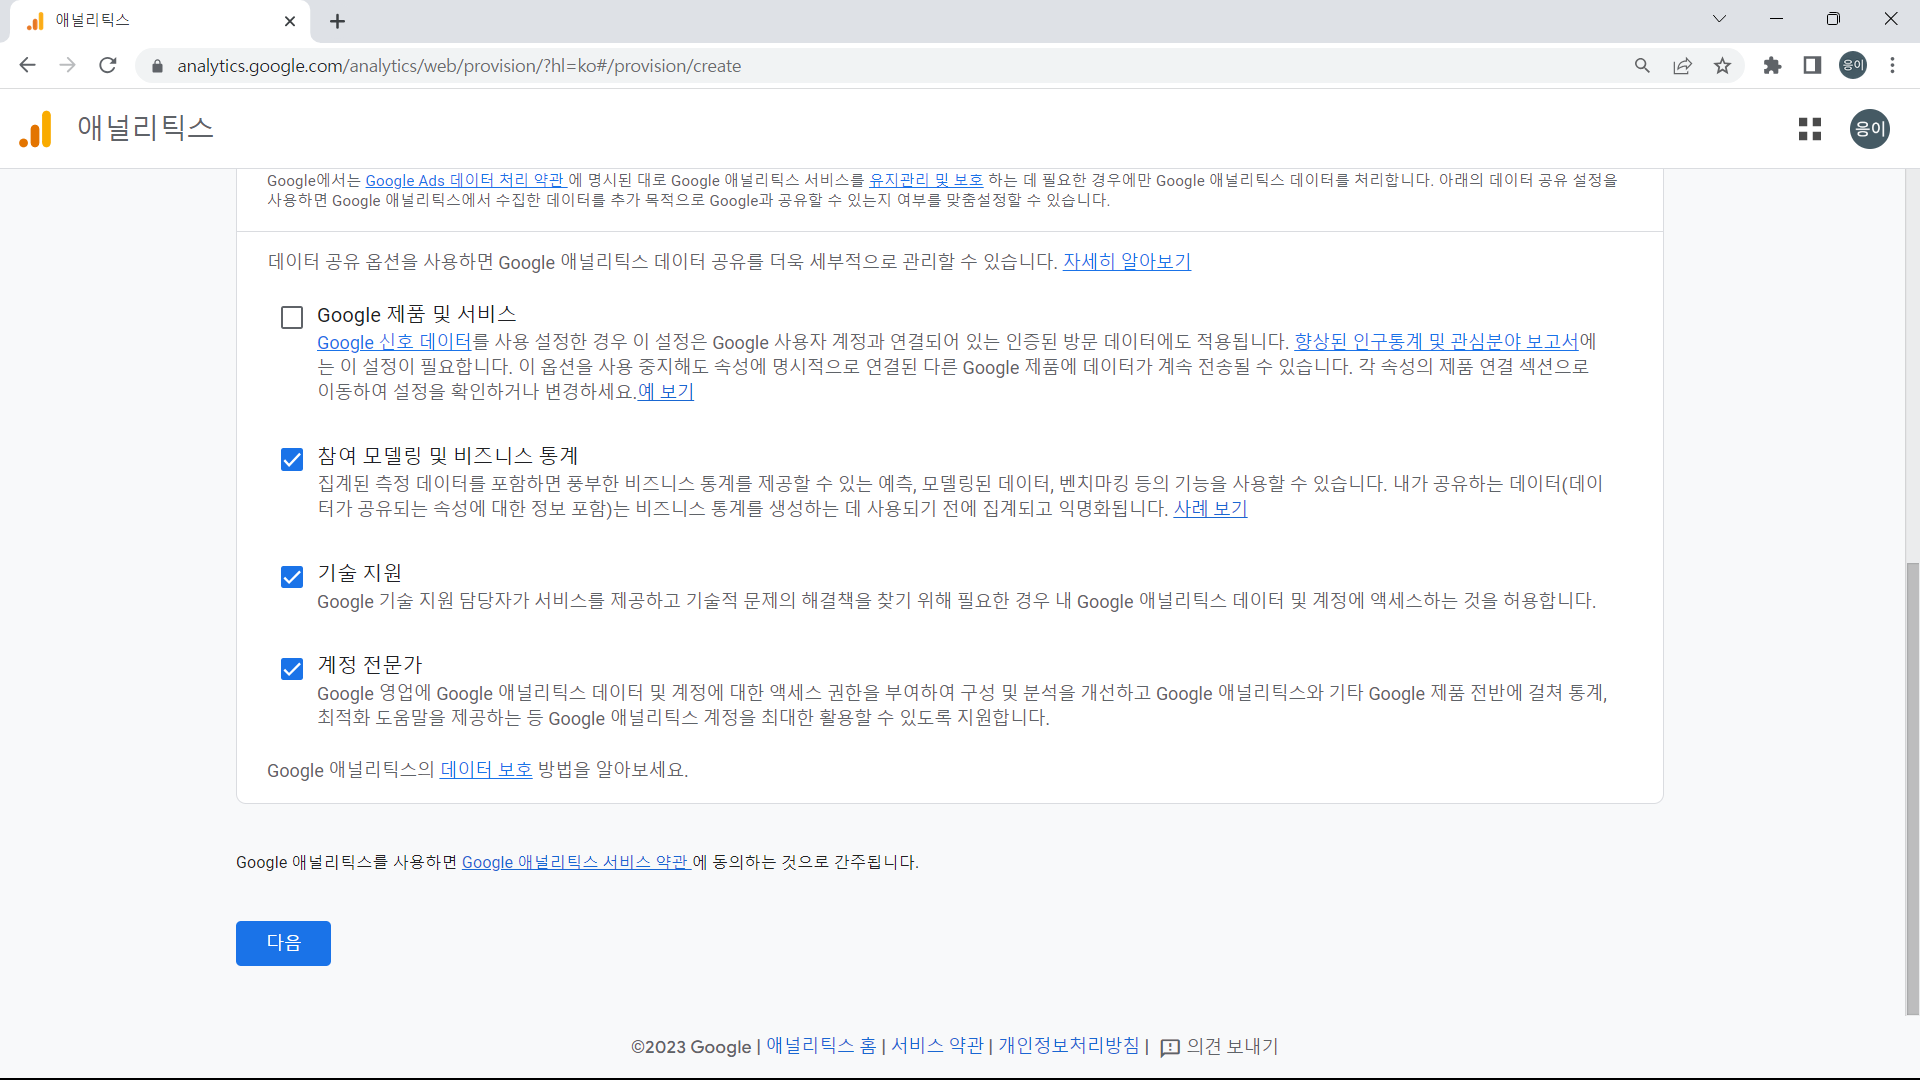Reload the current page
Image resolution: width=1920 pixels, height=1080 pixels.
click(107, 65)
